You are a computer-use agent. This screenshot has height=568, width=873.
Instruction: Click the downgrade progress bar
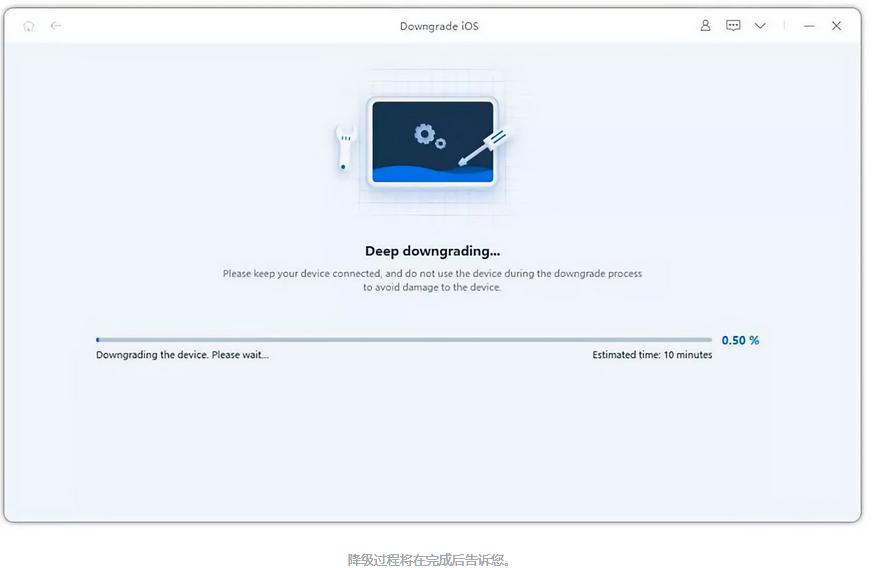coord(404,340)
